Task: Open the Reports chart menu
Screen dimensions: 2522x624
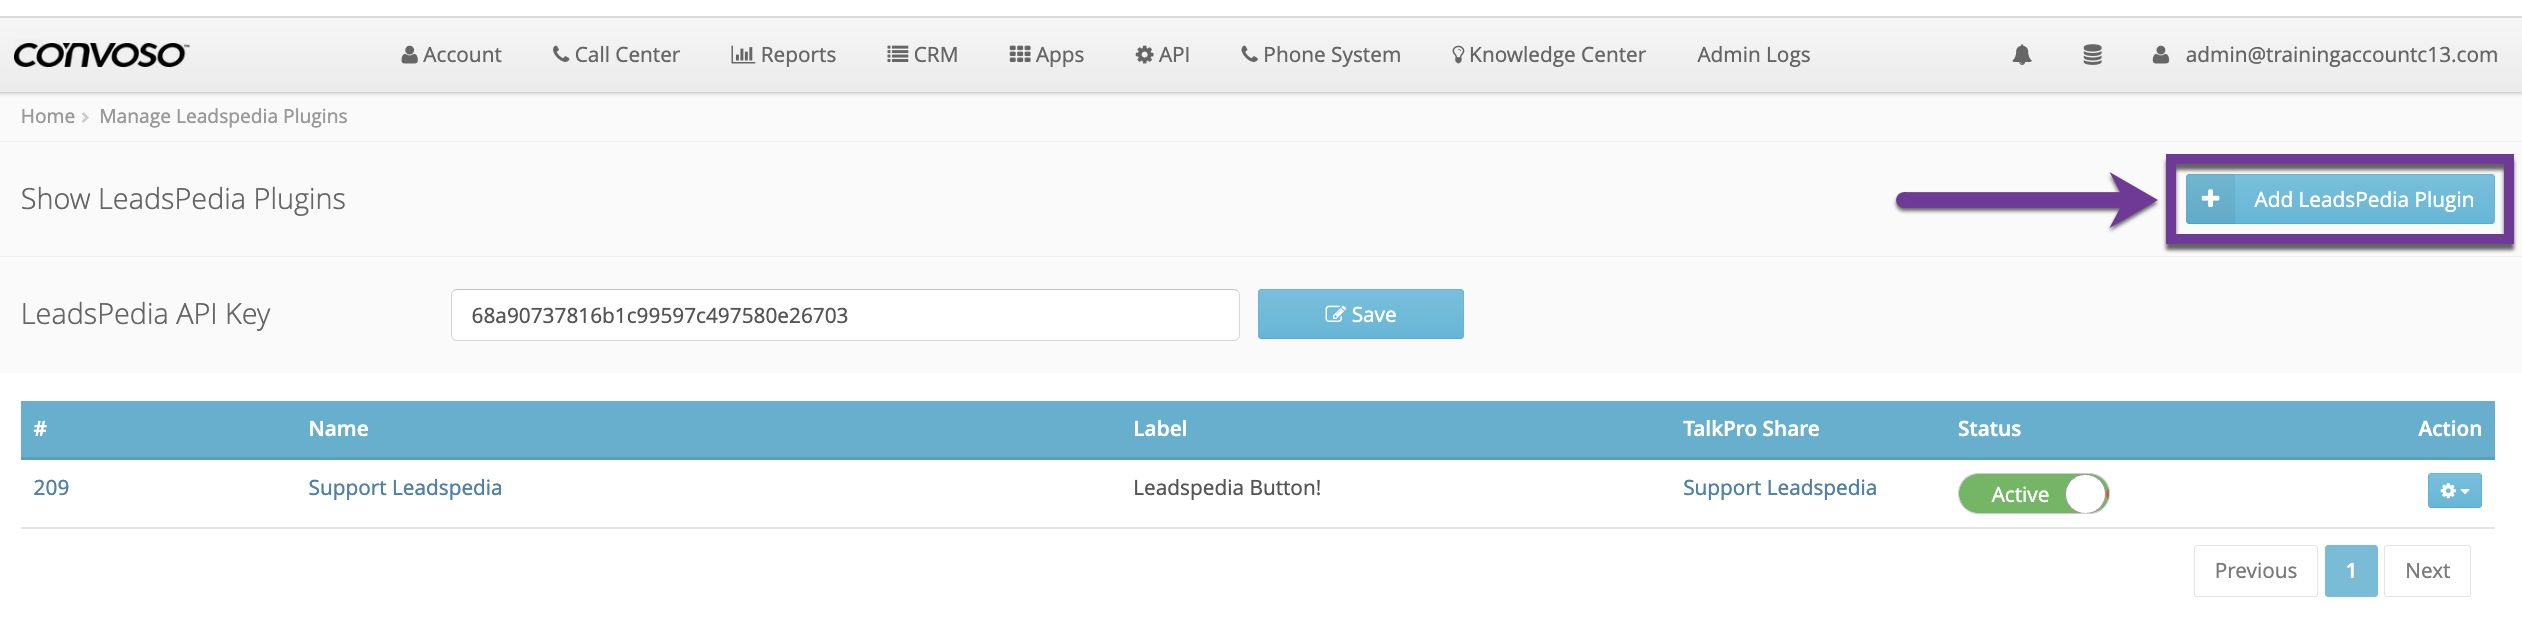Action: 783,55
